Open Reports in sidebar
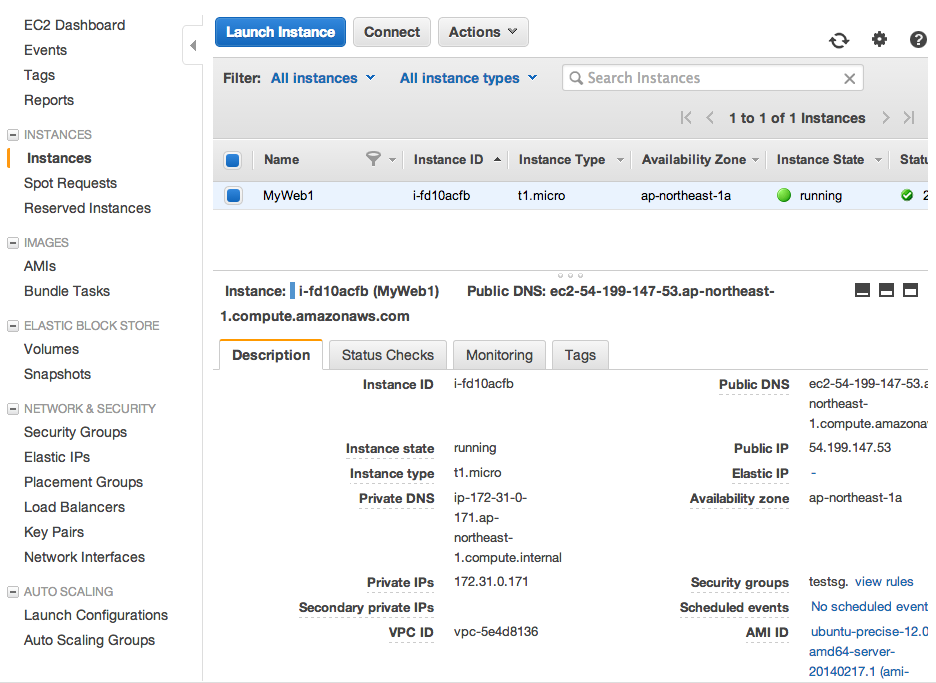This screenshot has height=683, width=936. coord(49,100)
